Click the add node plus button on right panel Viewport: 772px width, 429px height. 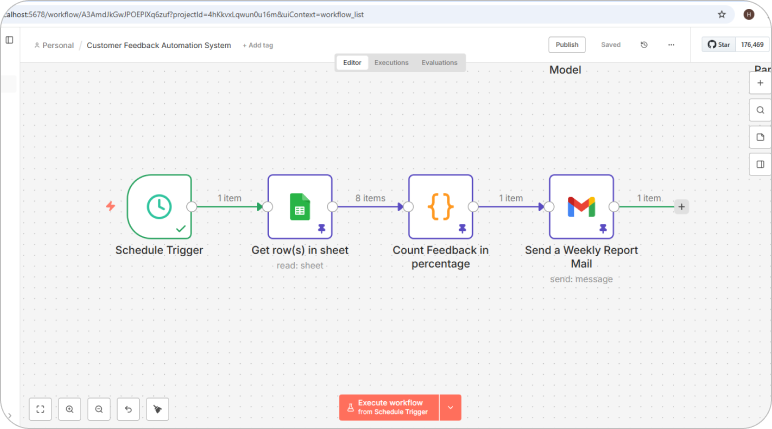(760, 83)
